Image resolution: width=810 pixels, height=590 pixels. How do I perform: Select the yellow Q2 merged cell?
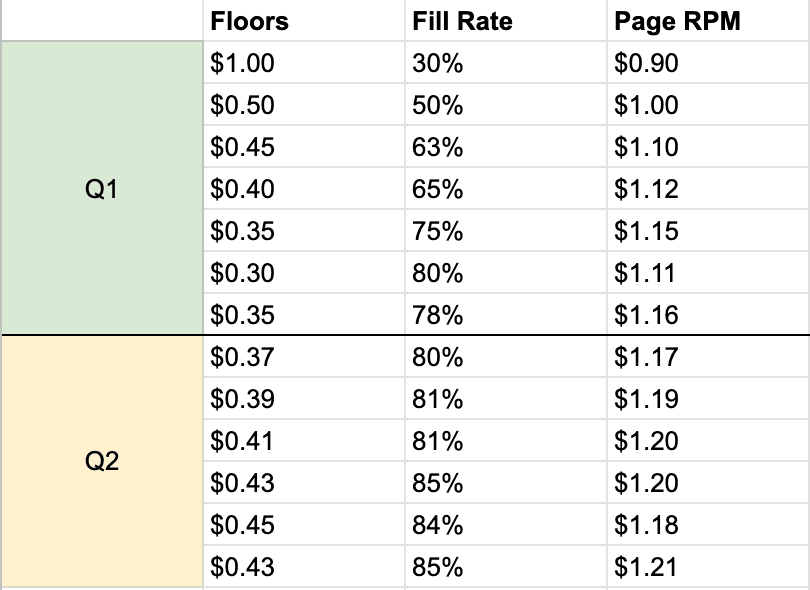(101, 462)
